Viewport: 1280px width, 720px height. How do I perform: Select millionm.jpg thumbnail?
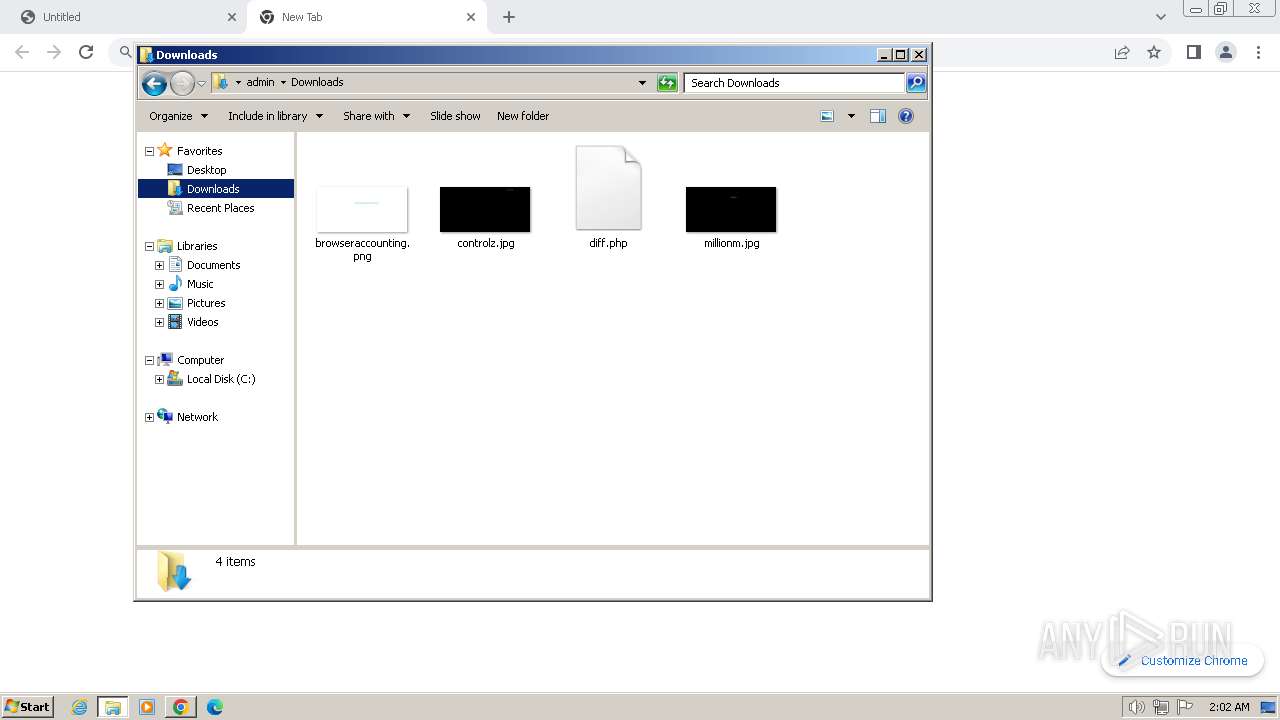pos(731,209)
